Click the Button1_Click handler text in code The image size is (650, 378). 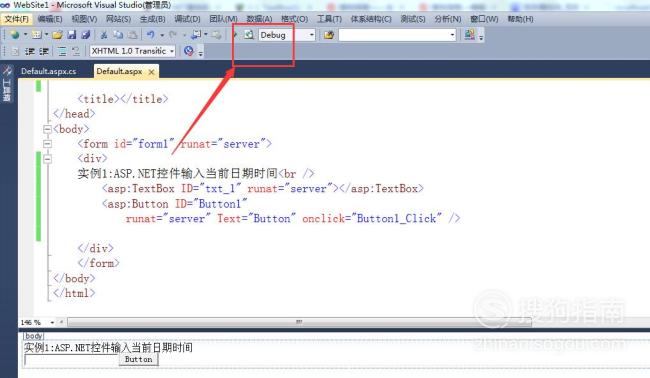396,218
